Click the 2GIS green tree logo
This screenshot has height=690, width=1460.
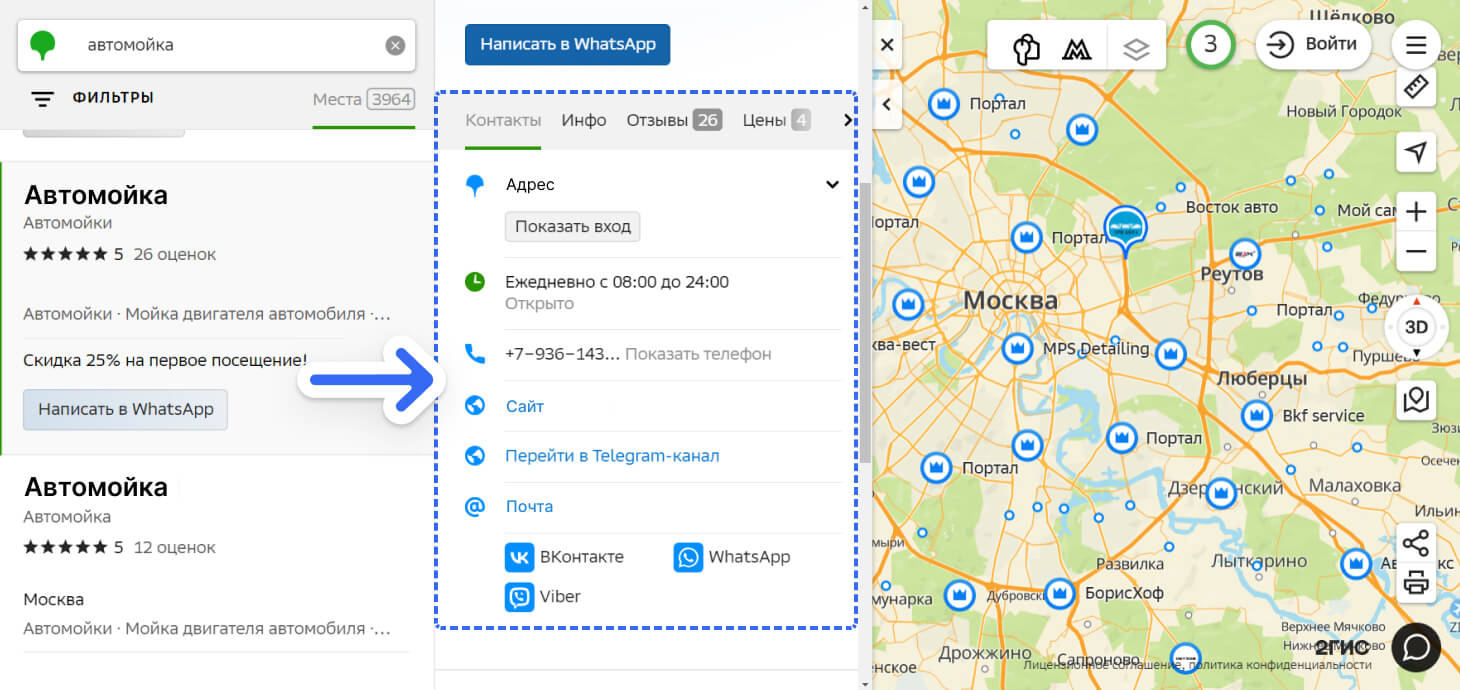tap(42, 45)
